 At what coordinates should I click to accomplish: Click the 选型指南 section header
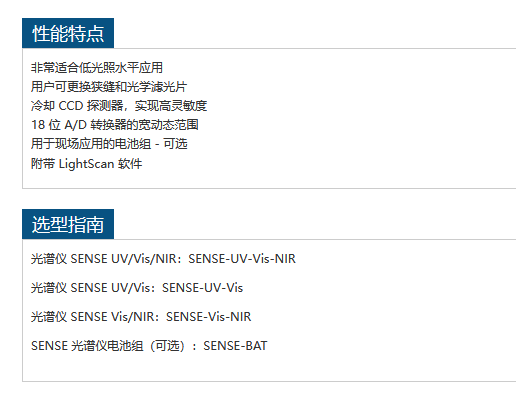click(68, 224)
